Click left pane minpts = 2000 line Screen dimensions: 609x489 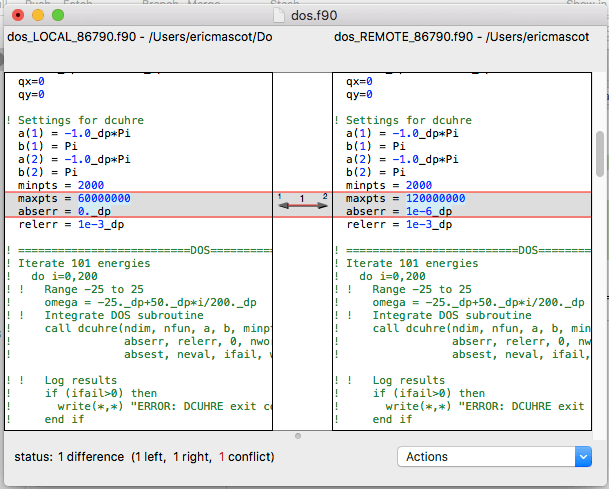(x=61, y=185)
